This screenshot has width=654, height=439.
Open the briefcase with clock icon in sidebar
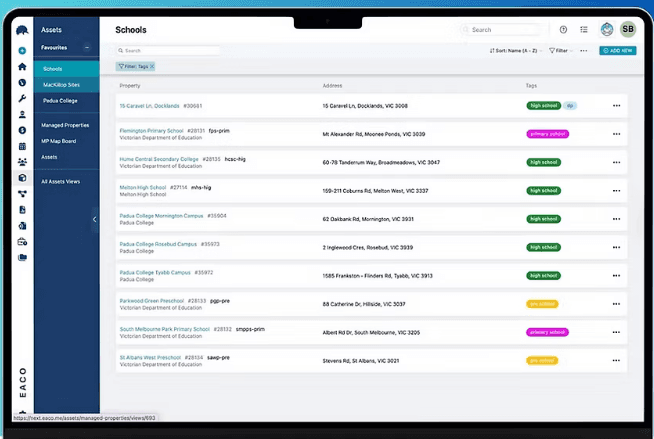(x=22, y=241)
